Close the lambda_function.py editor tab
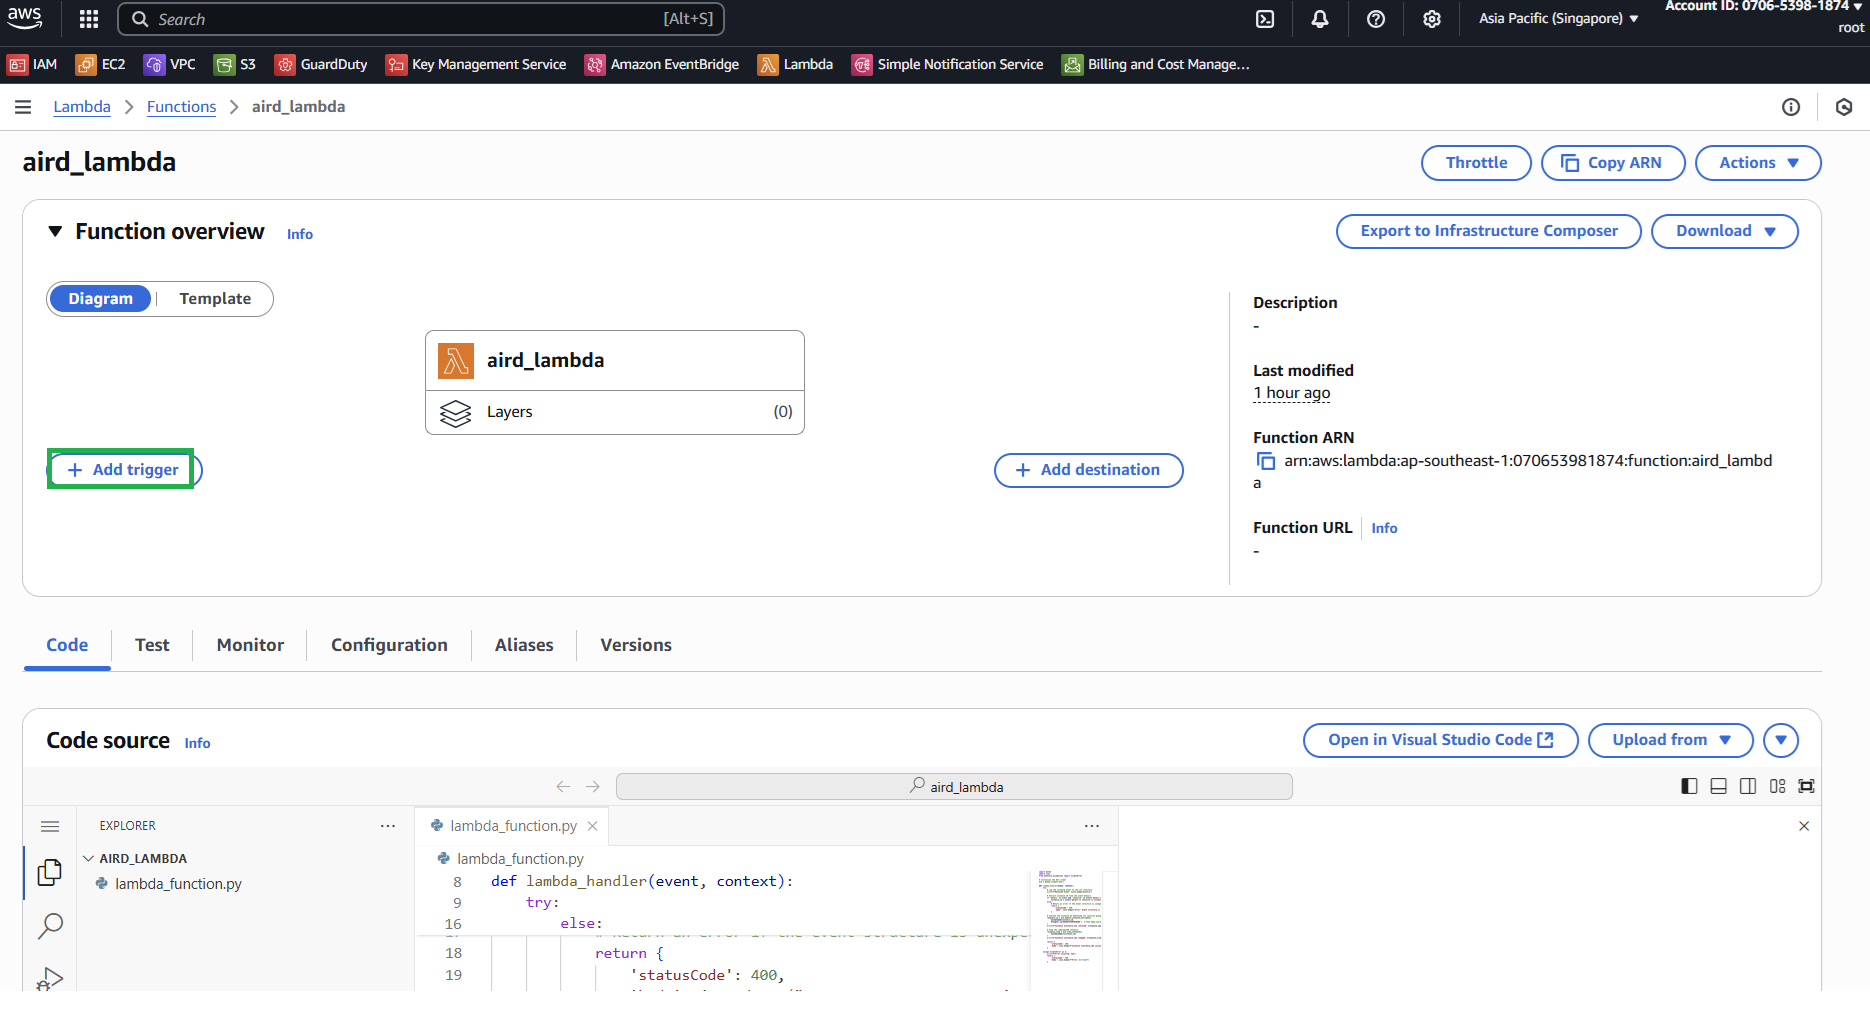The image size is (1870, 1020). click(x=592, y=826)
